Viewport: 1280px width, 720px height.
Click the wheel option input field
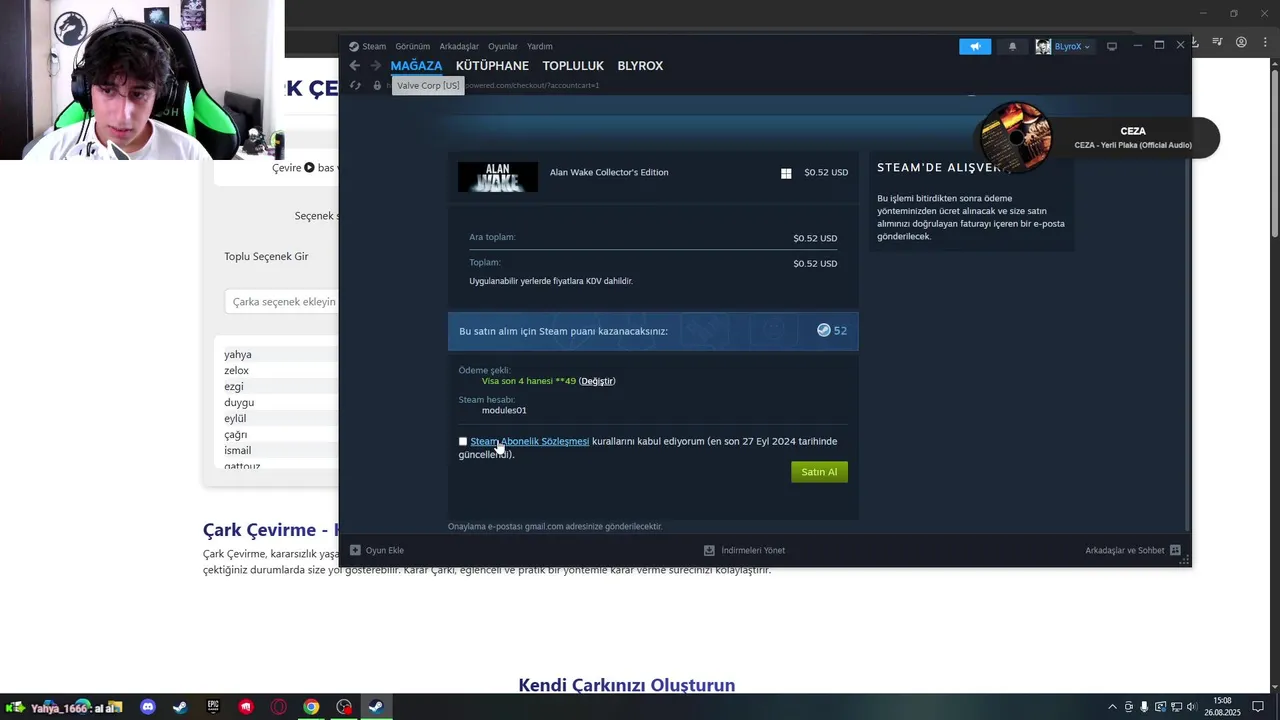282,302
